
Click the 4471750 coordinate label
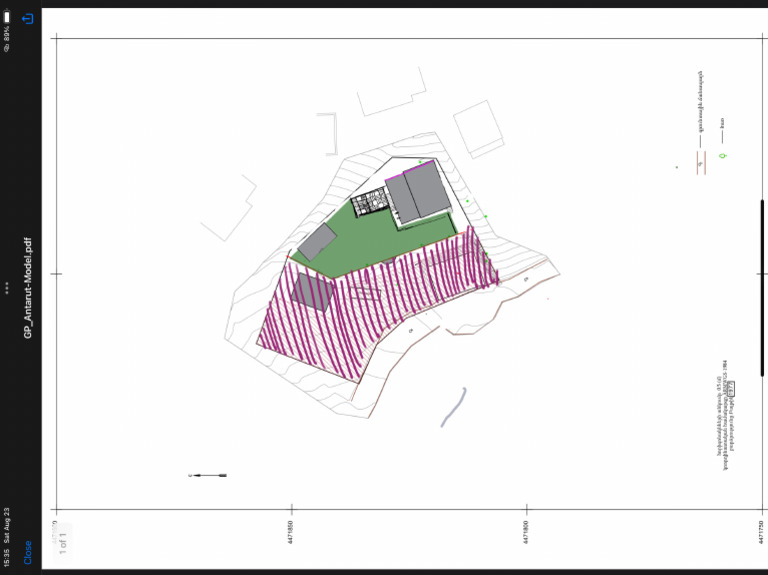tap(761, 532)
